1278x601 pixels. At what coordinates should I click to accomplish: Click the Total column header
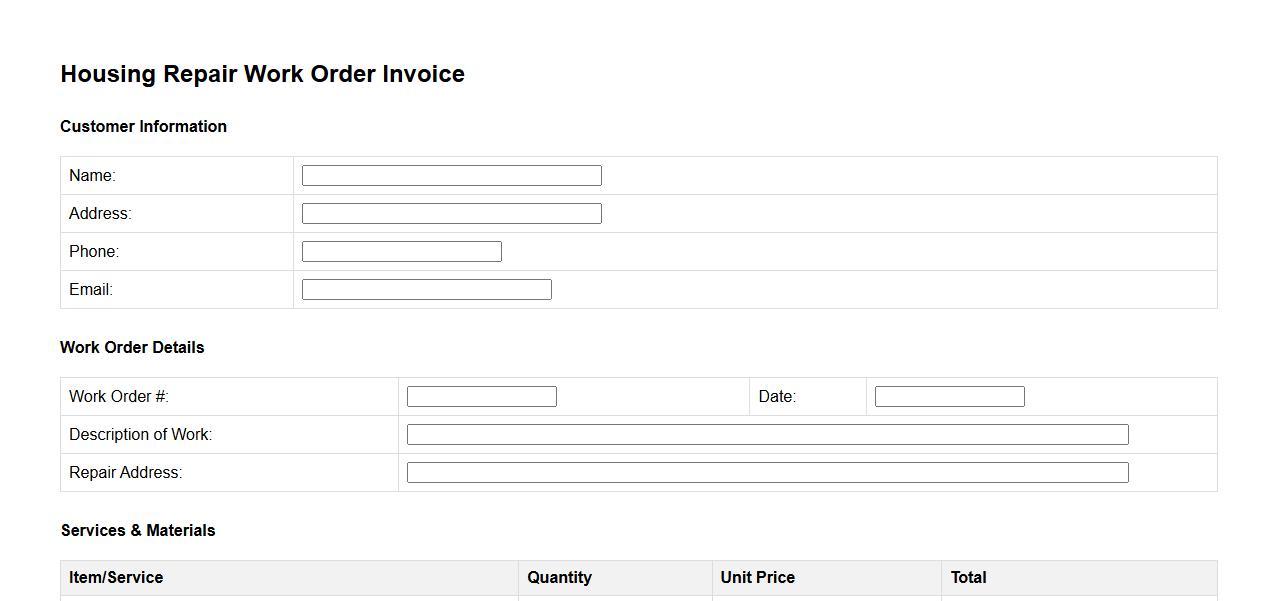pos(968,578)
